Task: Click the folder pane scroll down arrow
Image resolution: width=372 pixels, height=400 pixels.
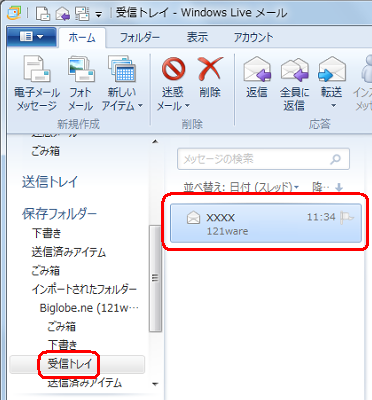Action: 155,384
